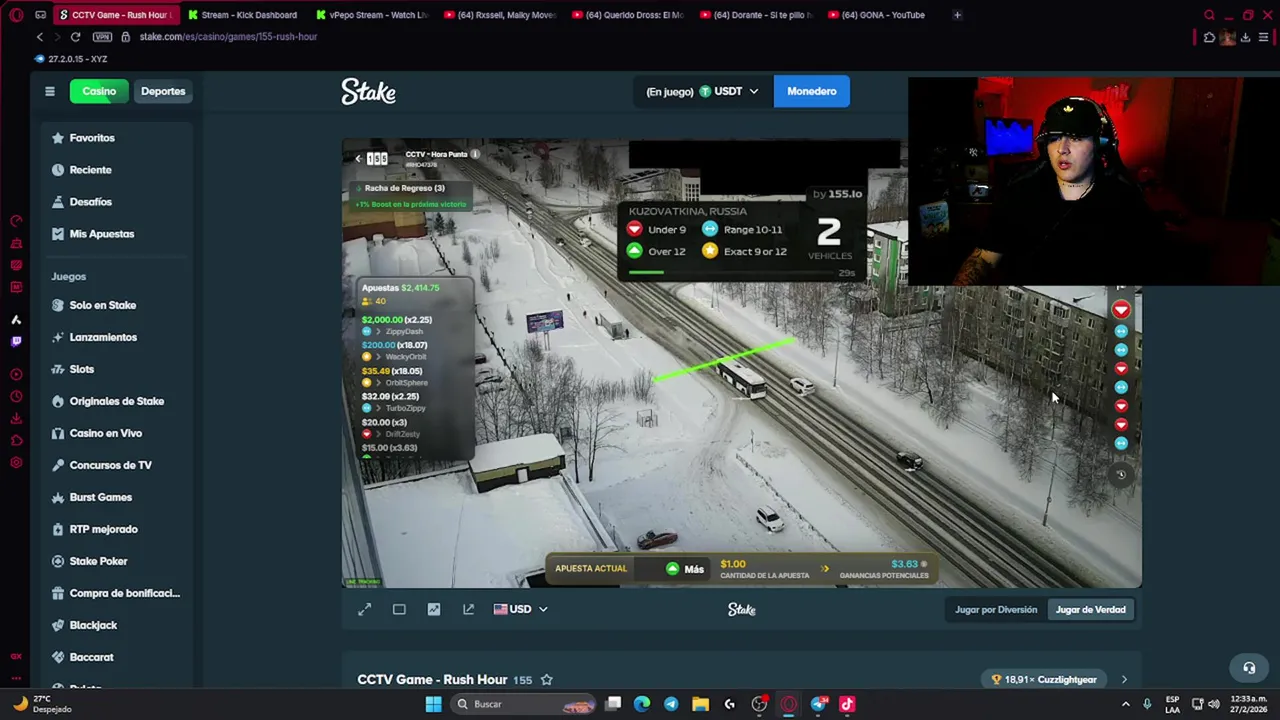
Task: Click the game back arrow near 155 logo
Action: coord(358,158)
